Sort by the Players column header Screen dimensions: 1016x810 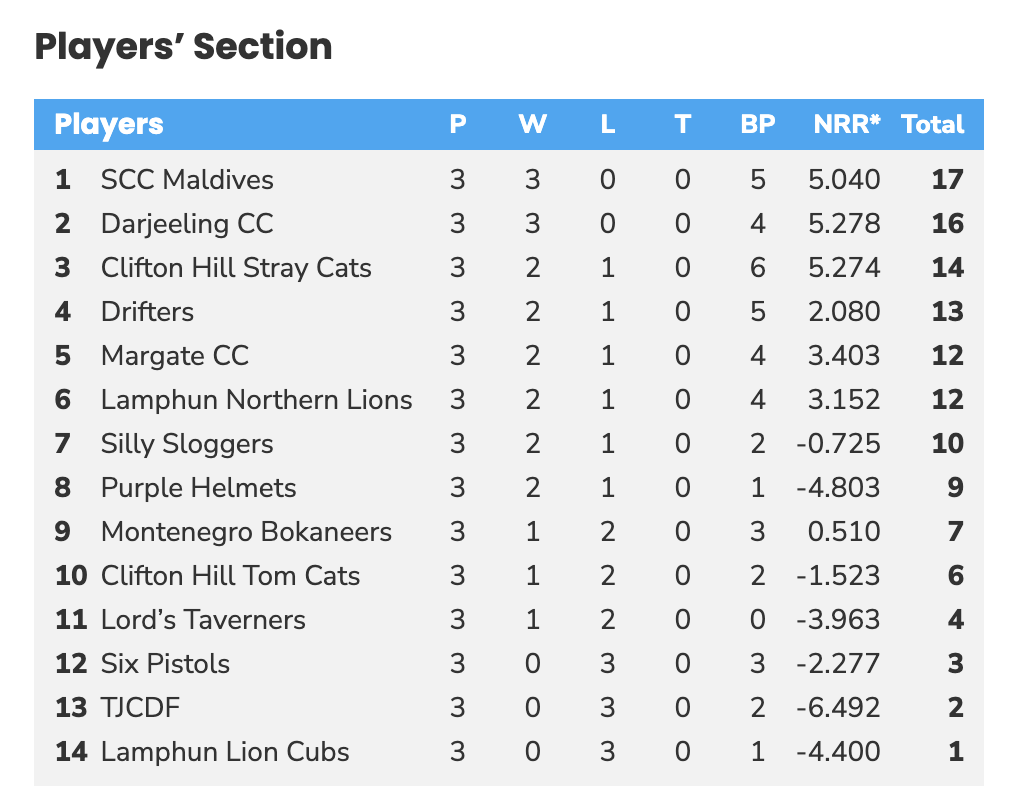pyautogui.click(x=109, y=125)
